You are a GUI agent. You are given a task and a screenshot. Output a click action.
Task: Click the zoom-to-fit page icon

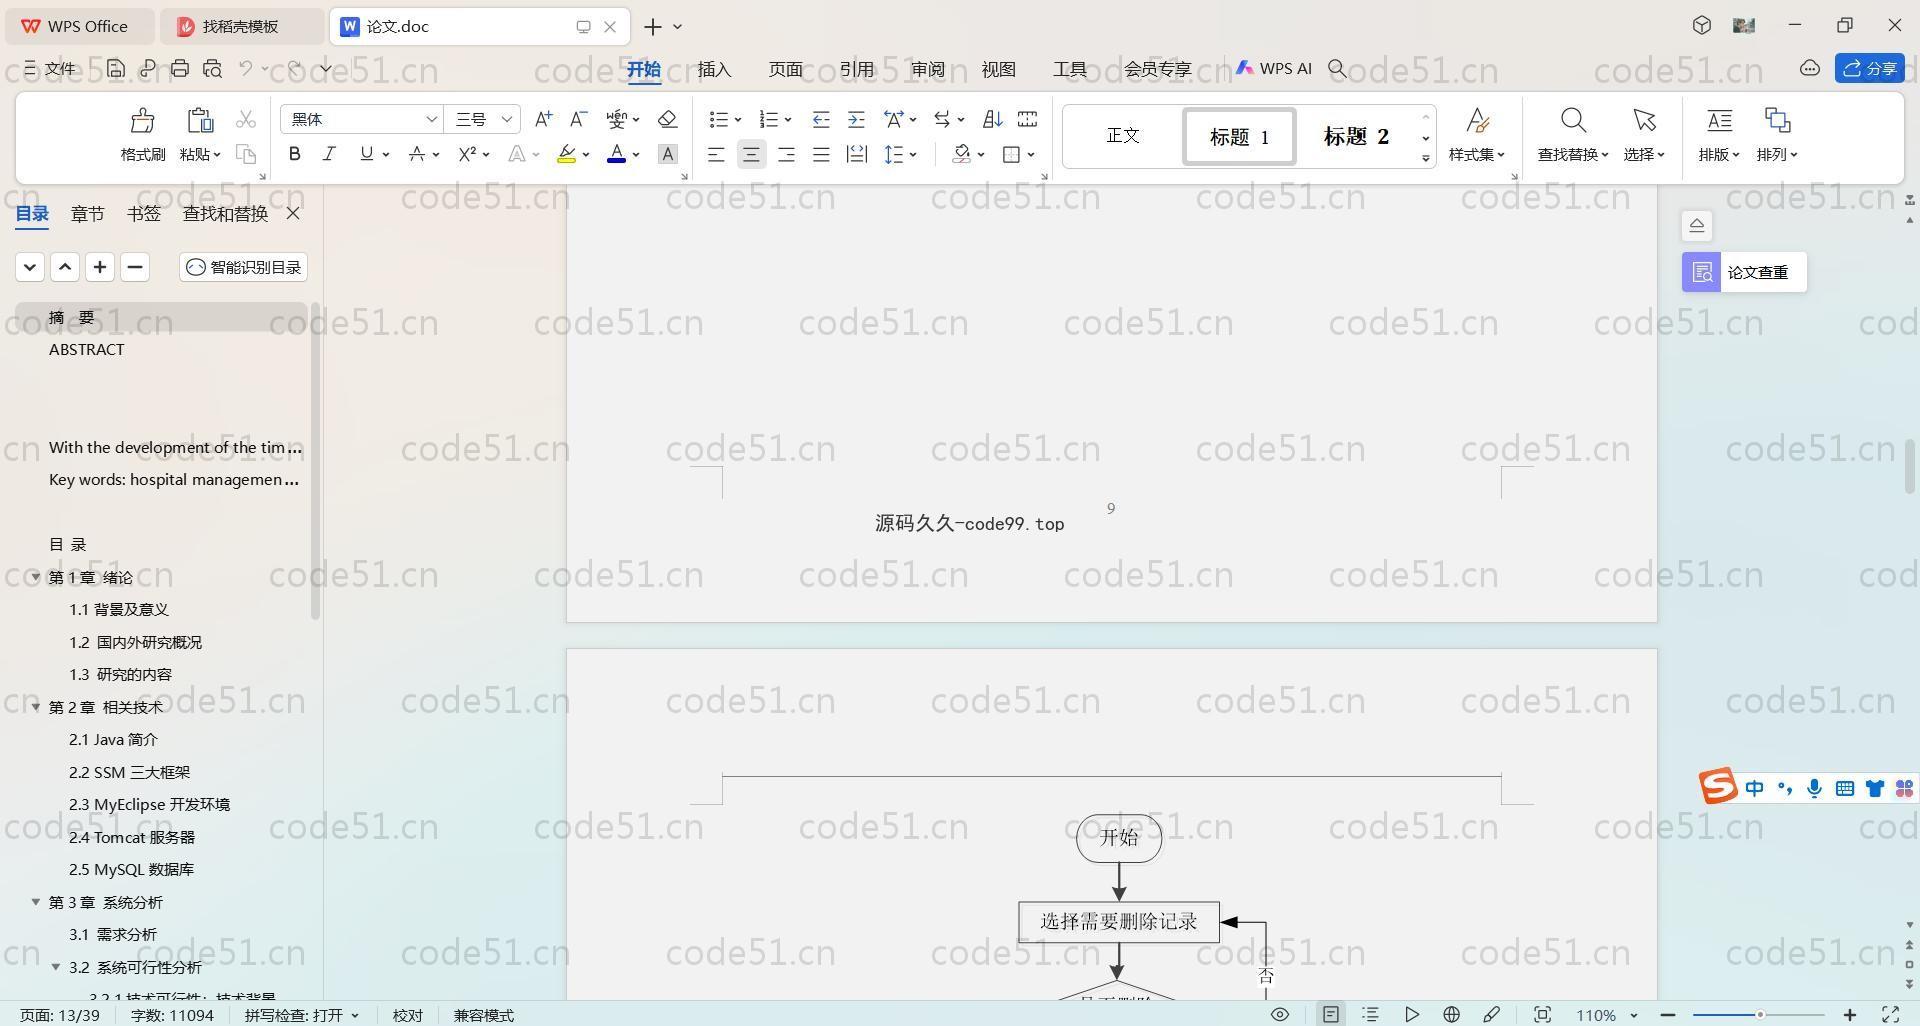(x=1543, y=1014)
